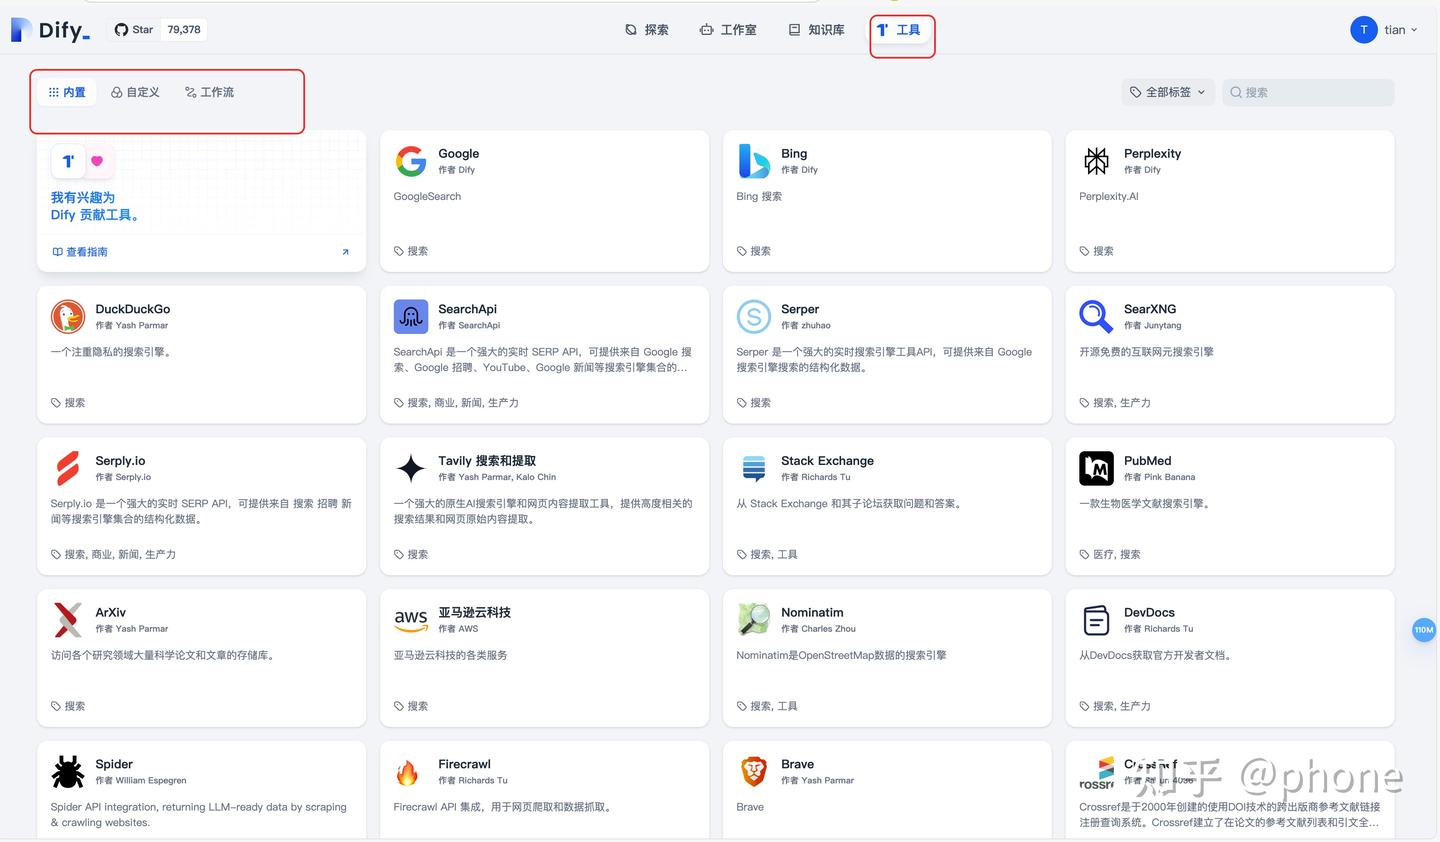The height and width of the screenshot is (842, 1440).
Task: Switch to the 工作室 section
Action: (x=728, y=29)
